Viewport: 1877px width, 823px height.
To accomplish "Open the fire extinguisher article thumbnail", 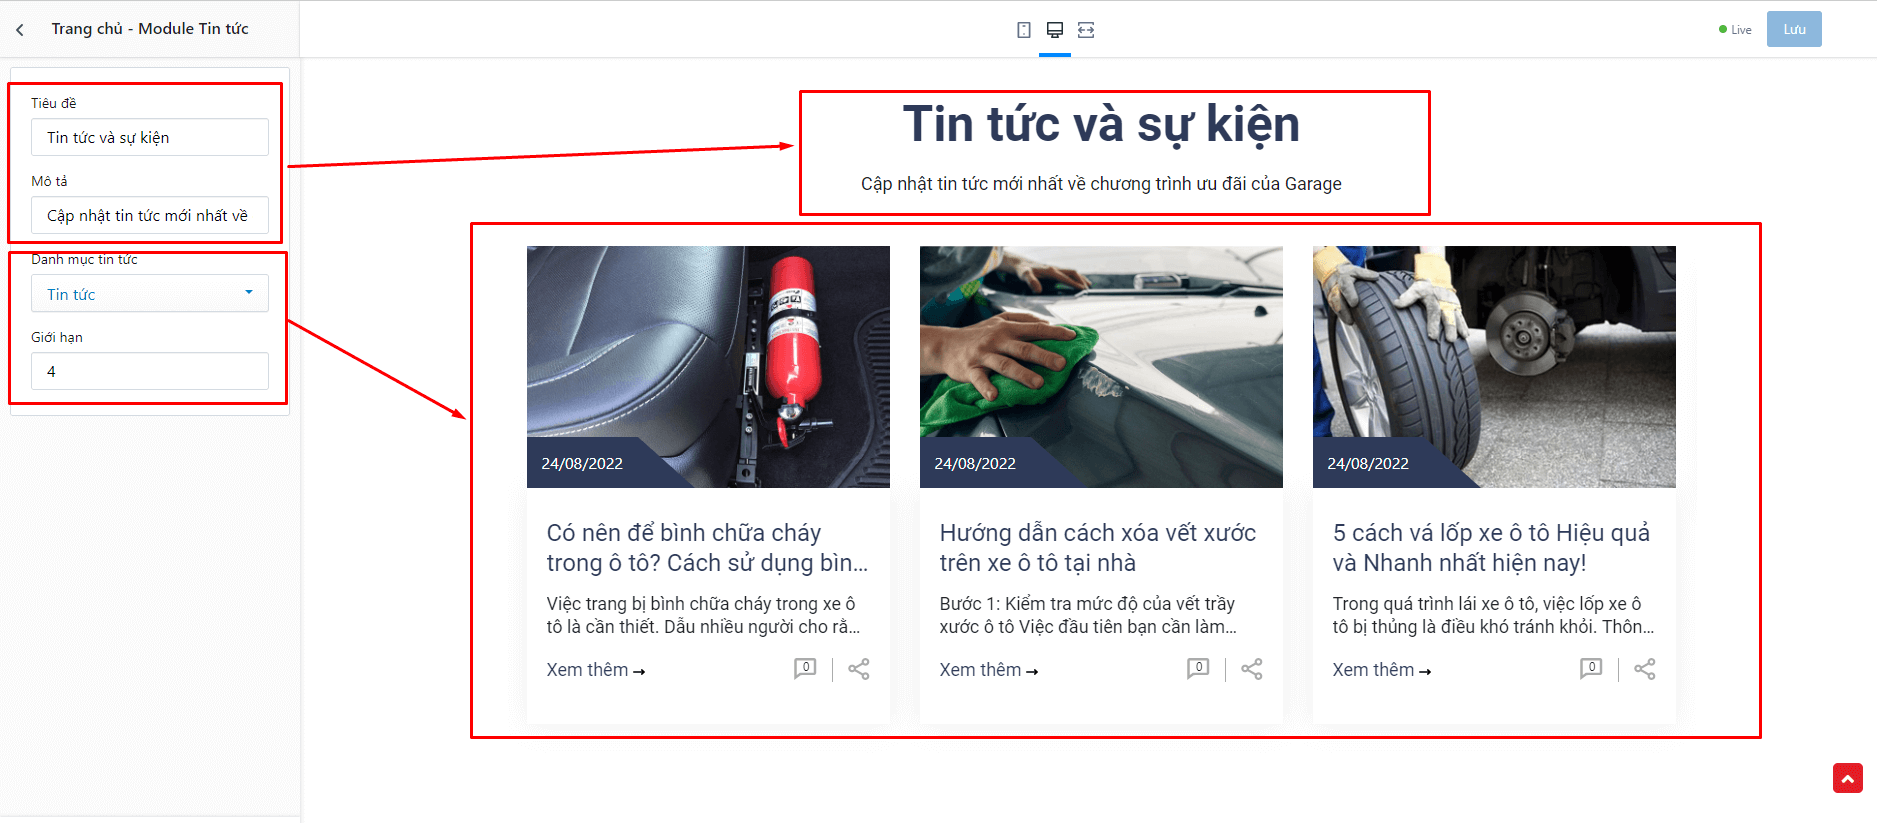I will (708, 367).
